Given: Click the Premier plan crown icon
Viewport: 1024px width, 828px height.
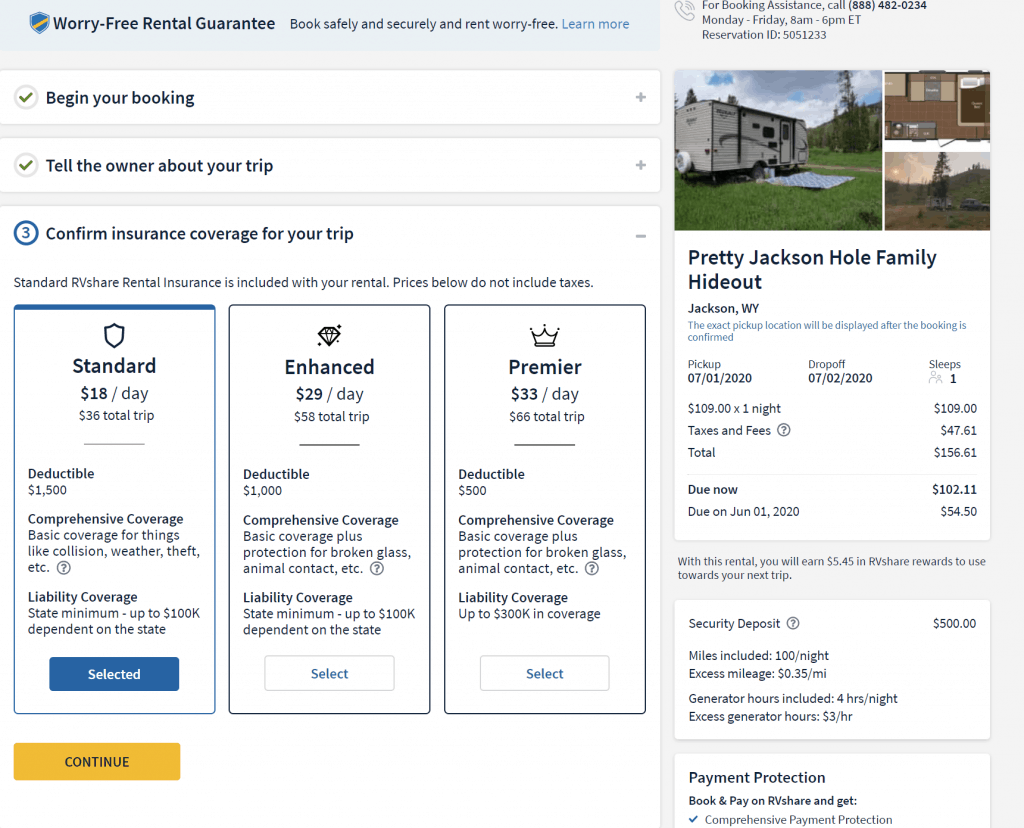Looking at the screenshot, I should pyautogui.click(x=544, y=336).
